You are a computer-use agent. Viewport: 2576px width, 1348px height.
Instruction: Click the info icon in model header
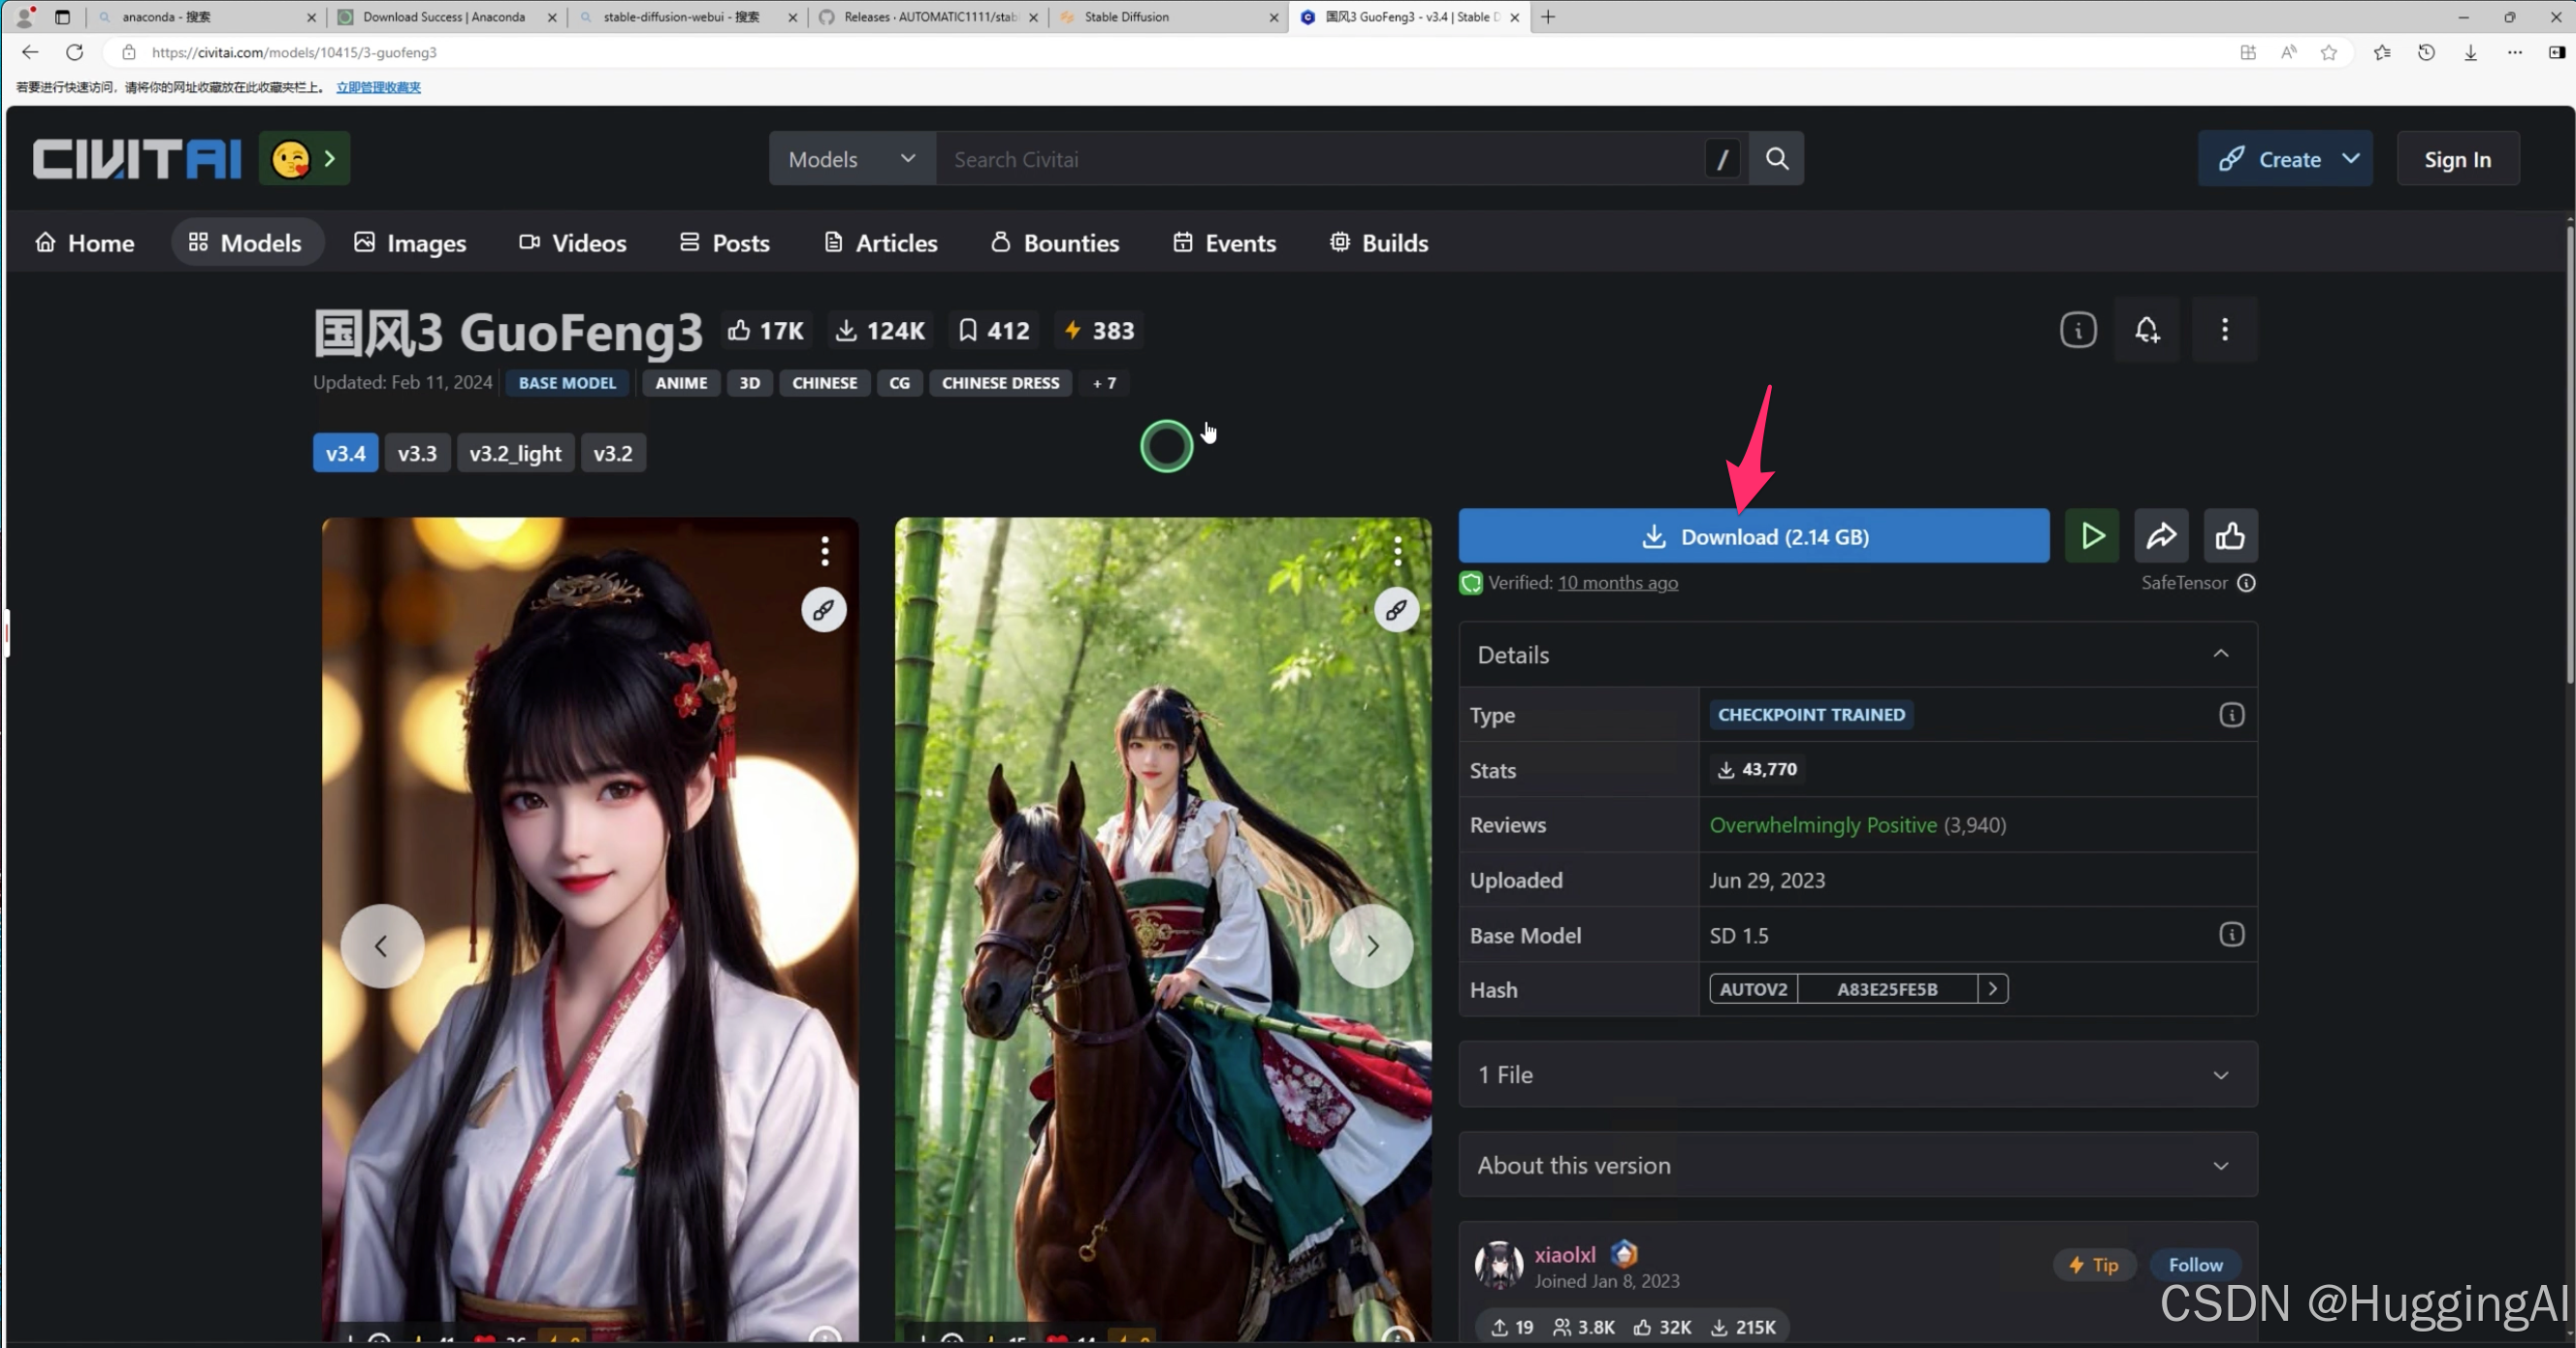pos(2077,330)
